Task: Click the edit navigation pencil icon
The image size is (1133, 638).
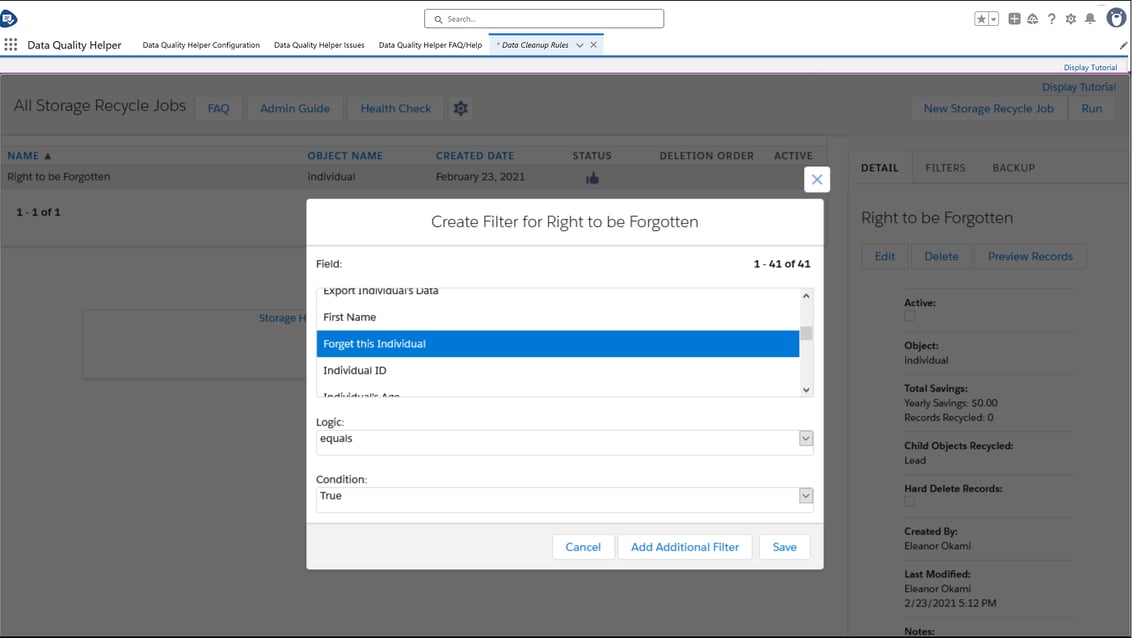Action: 1124,45
